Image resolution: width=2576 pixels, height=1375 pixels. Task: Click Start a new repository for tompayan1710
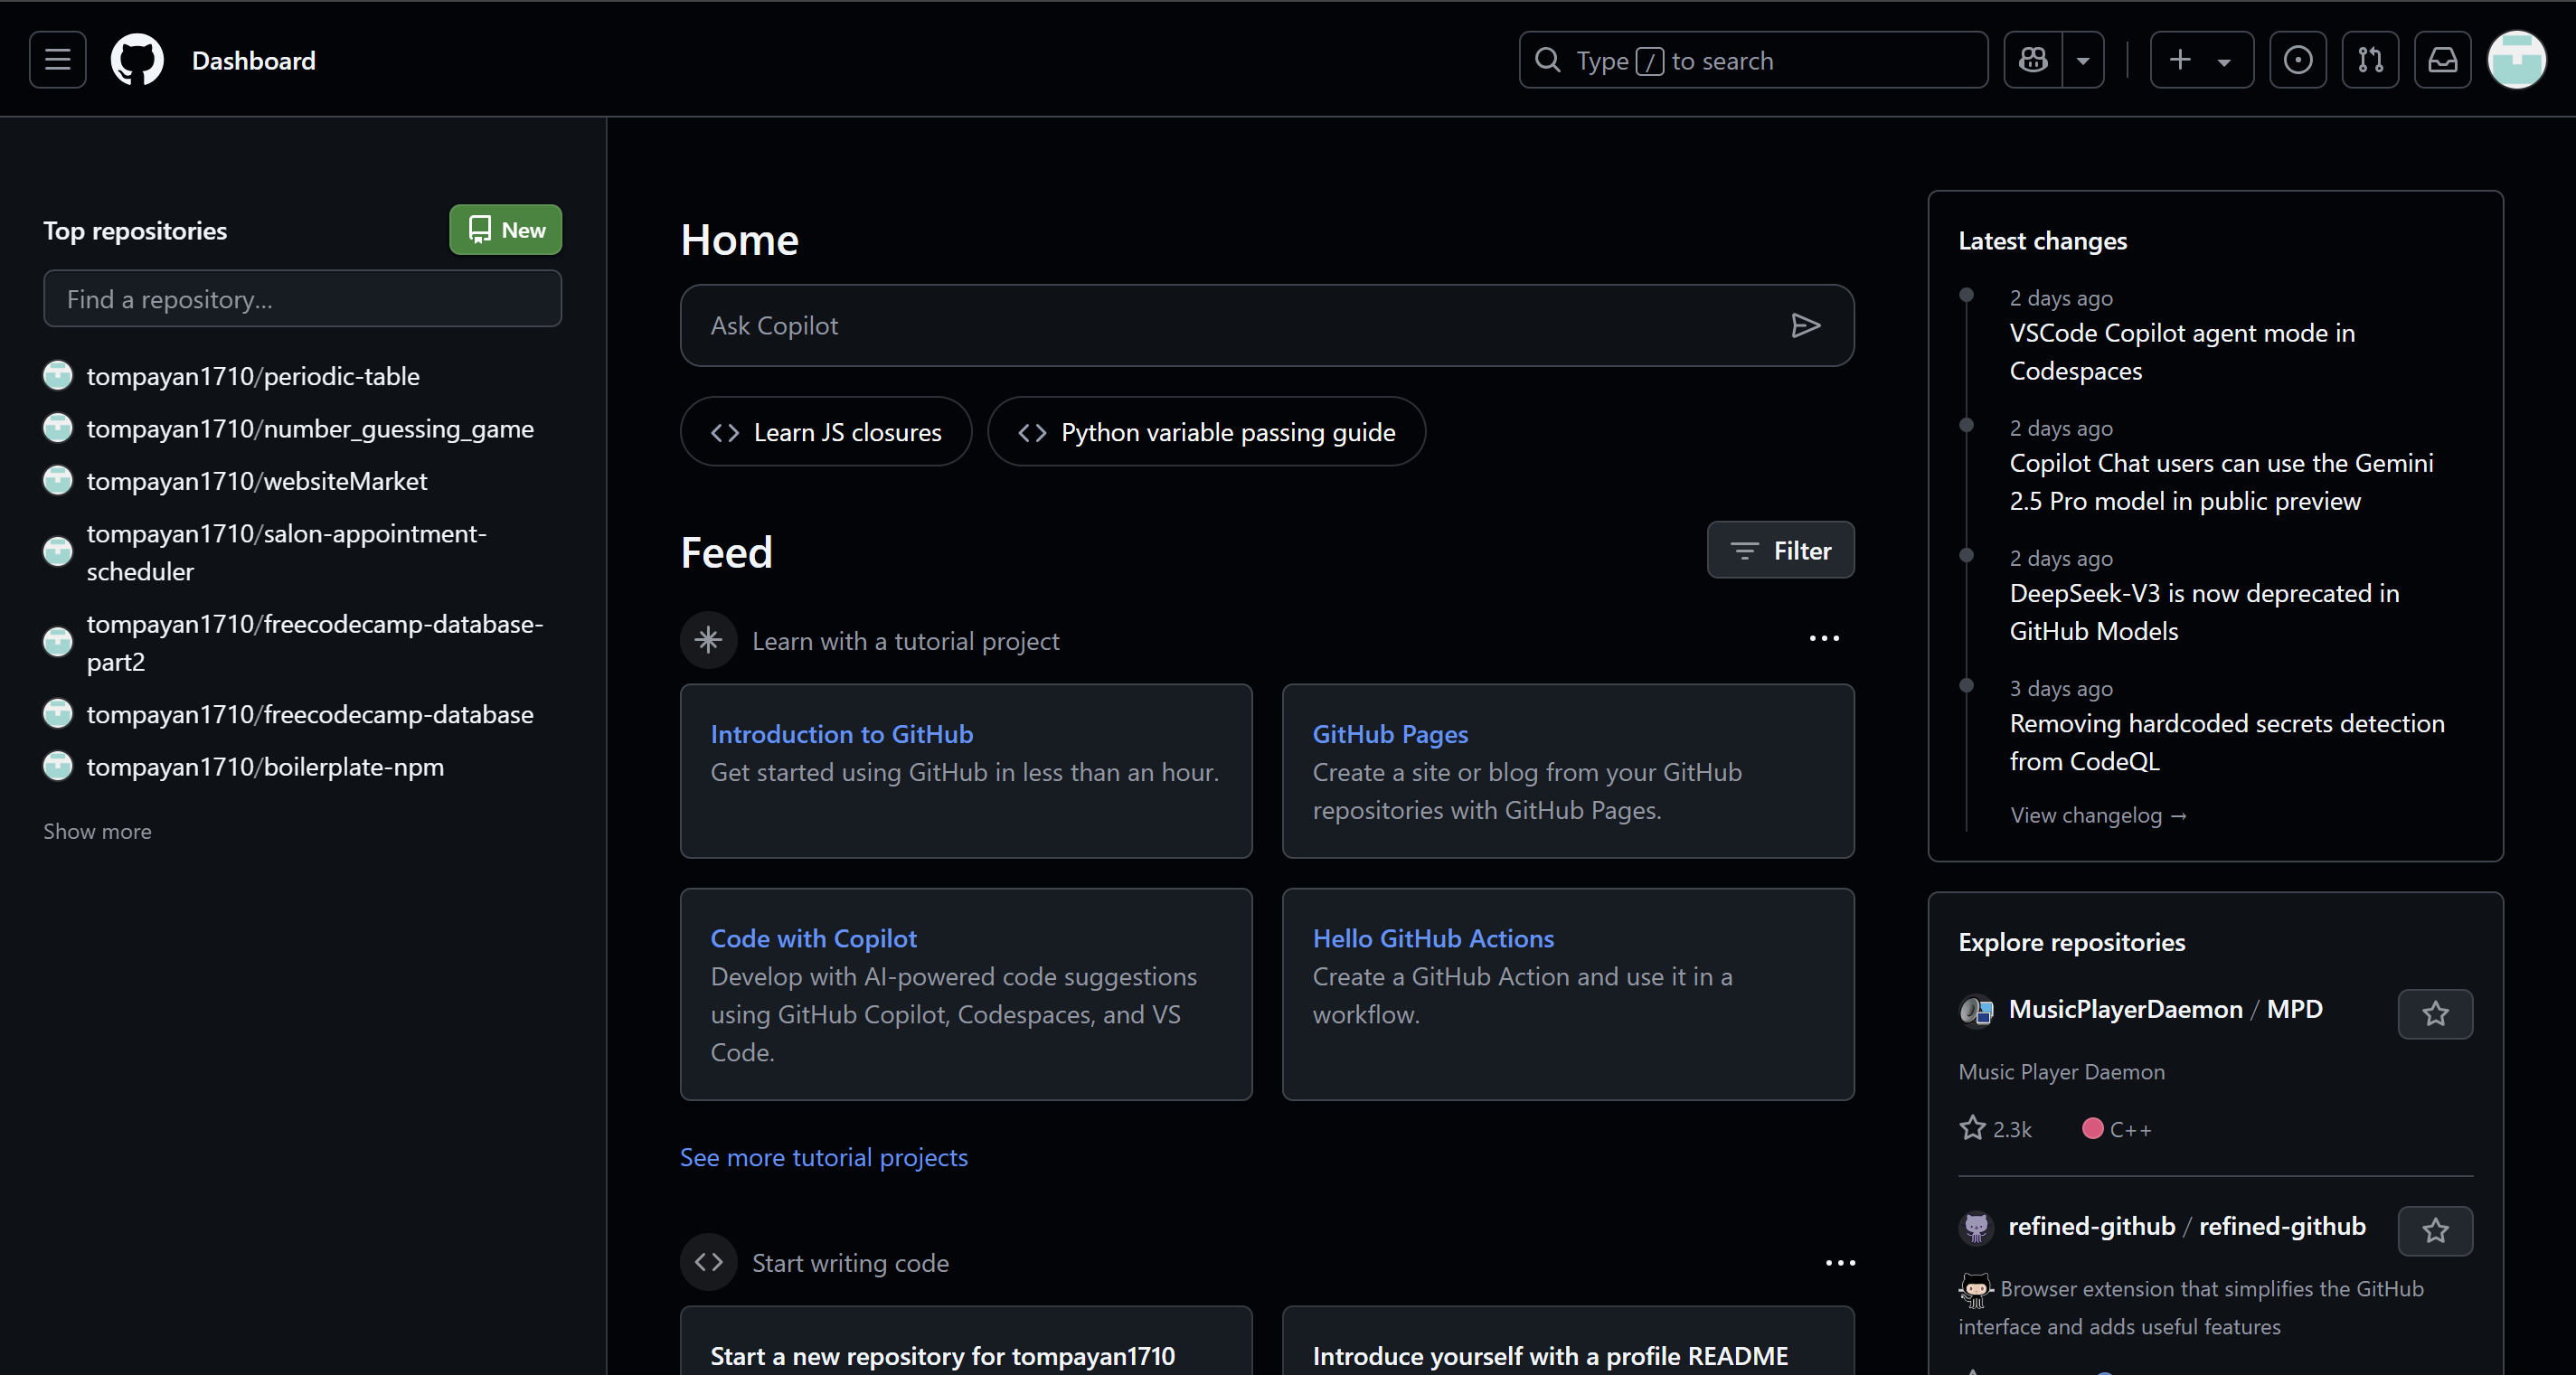[942, 1355]
